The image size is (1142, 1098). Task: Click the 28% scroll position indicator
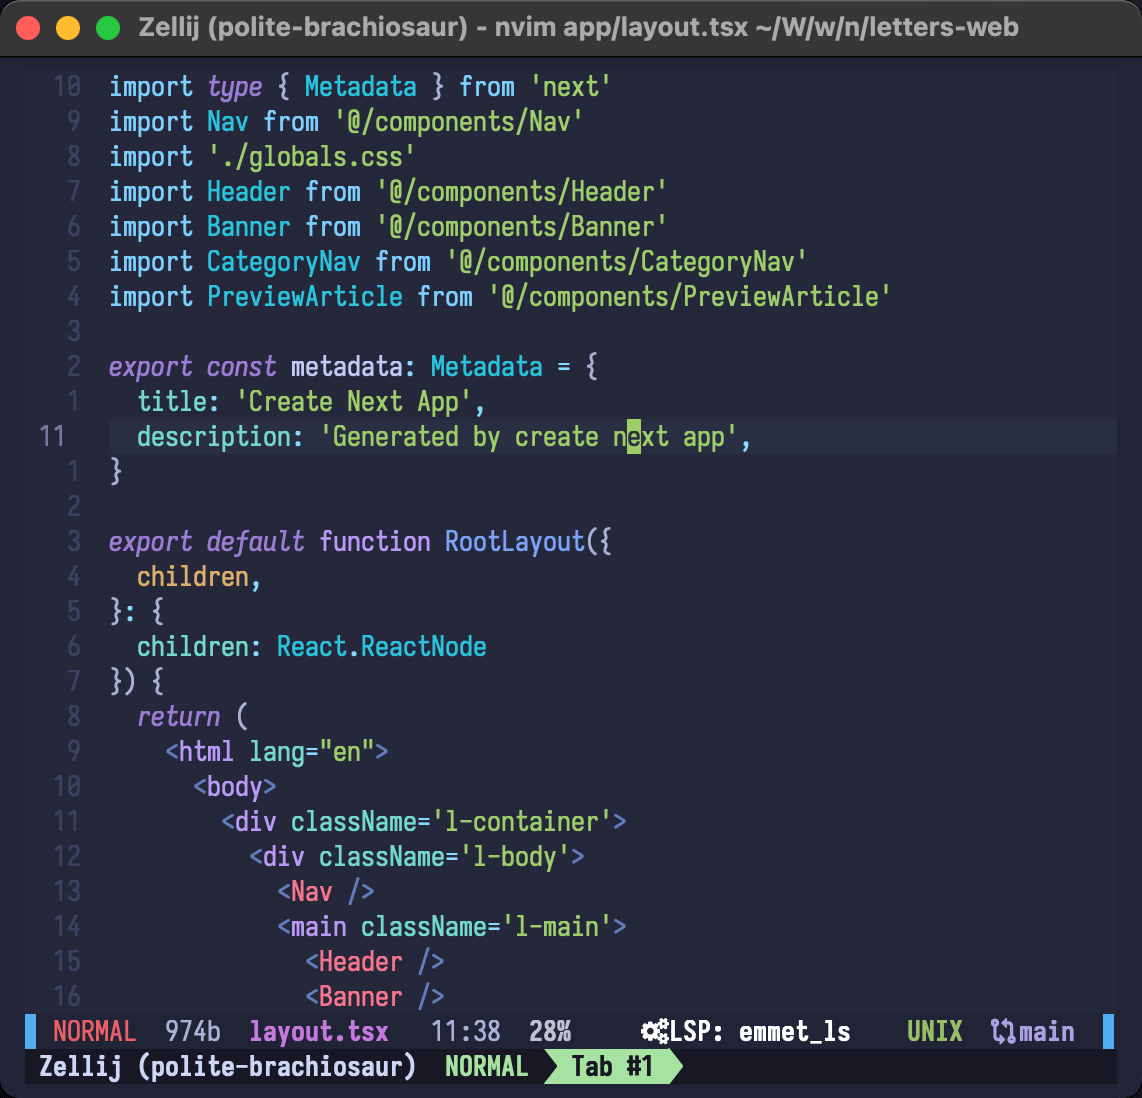[x=550, y=1031]
